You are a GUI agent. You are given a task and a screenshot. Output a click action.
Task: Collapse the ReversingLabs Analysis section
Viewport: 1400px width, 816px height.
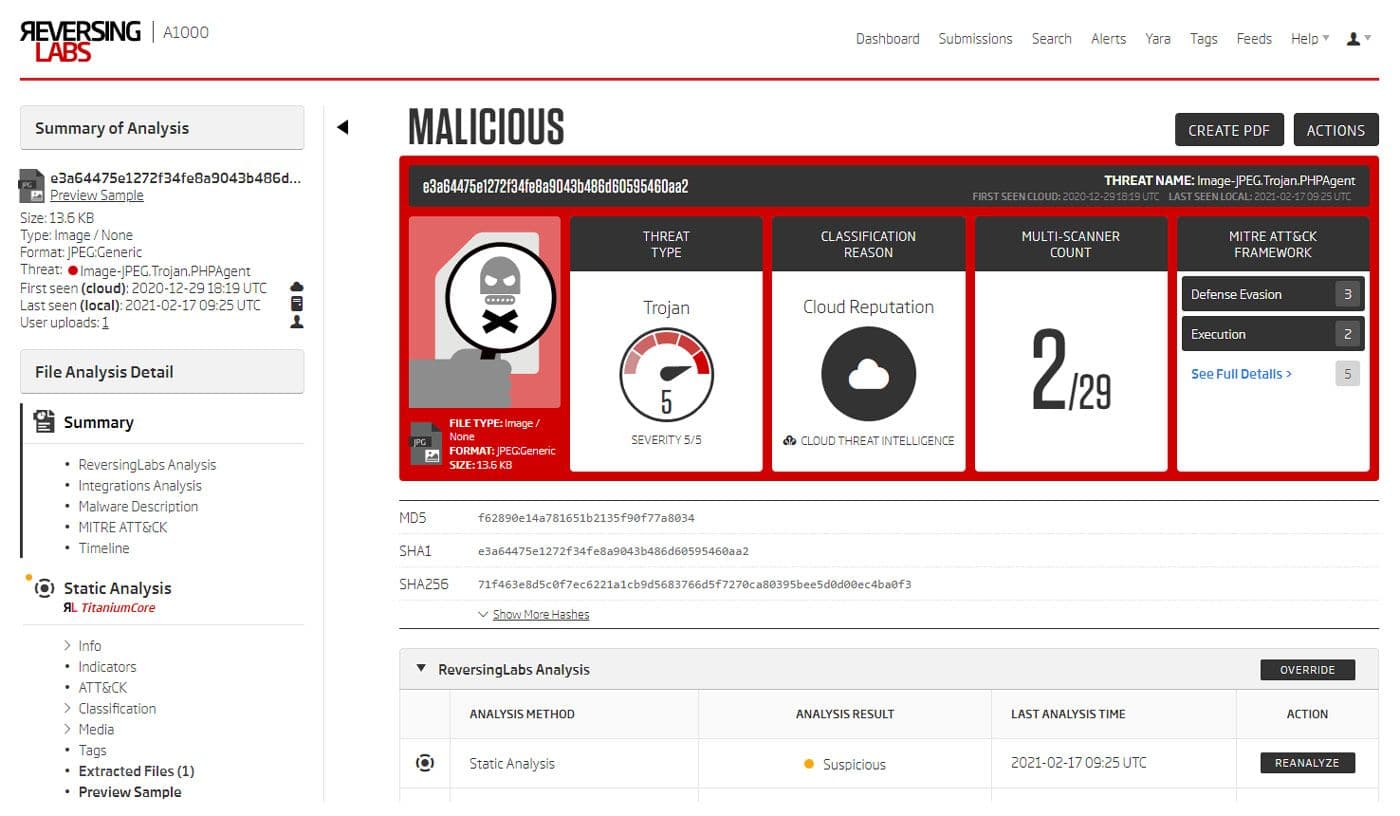[x=421, y=669]
